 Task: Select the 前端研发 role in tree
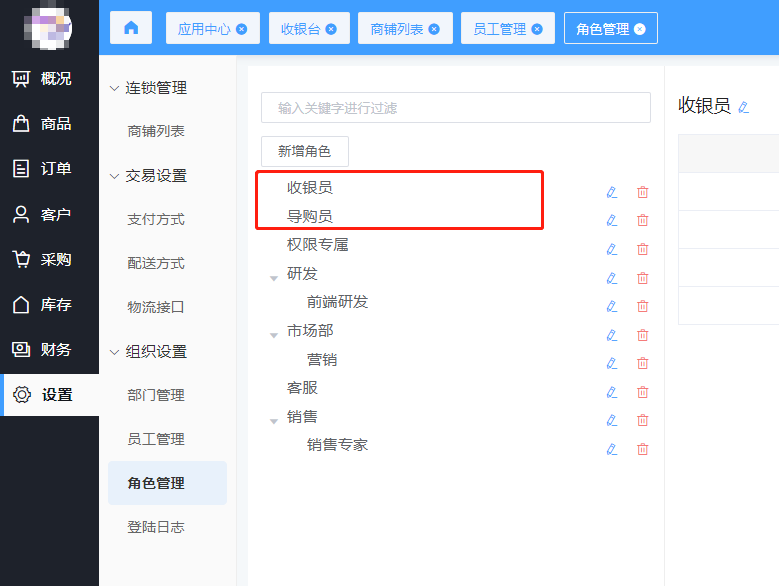337,302
